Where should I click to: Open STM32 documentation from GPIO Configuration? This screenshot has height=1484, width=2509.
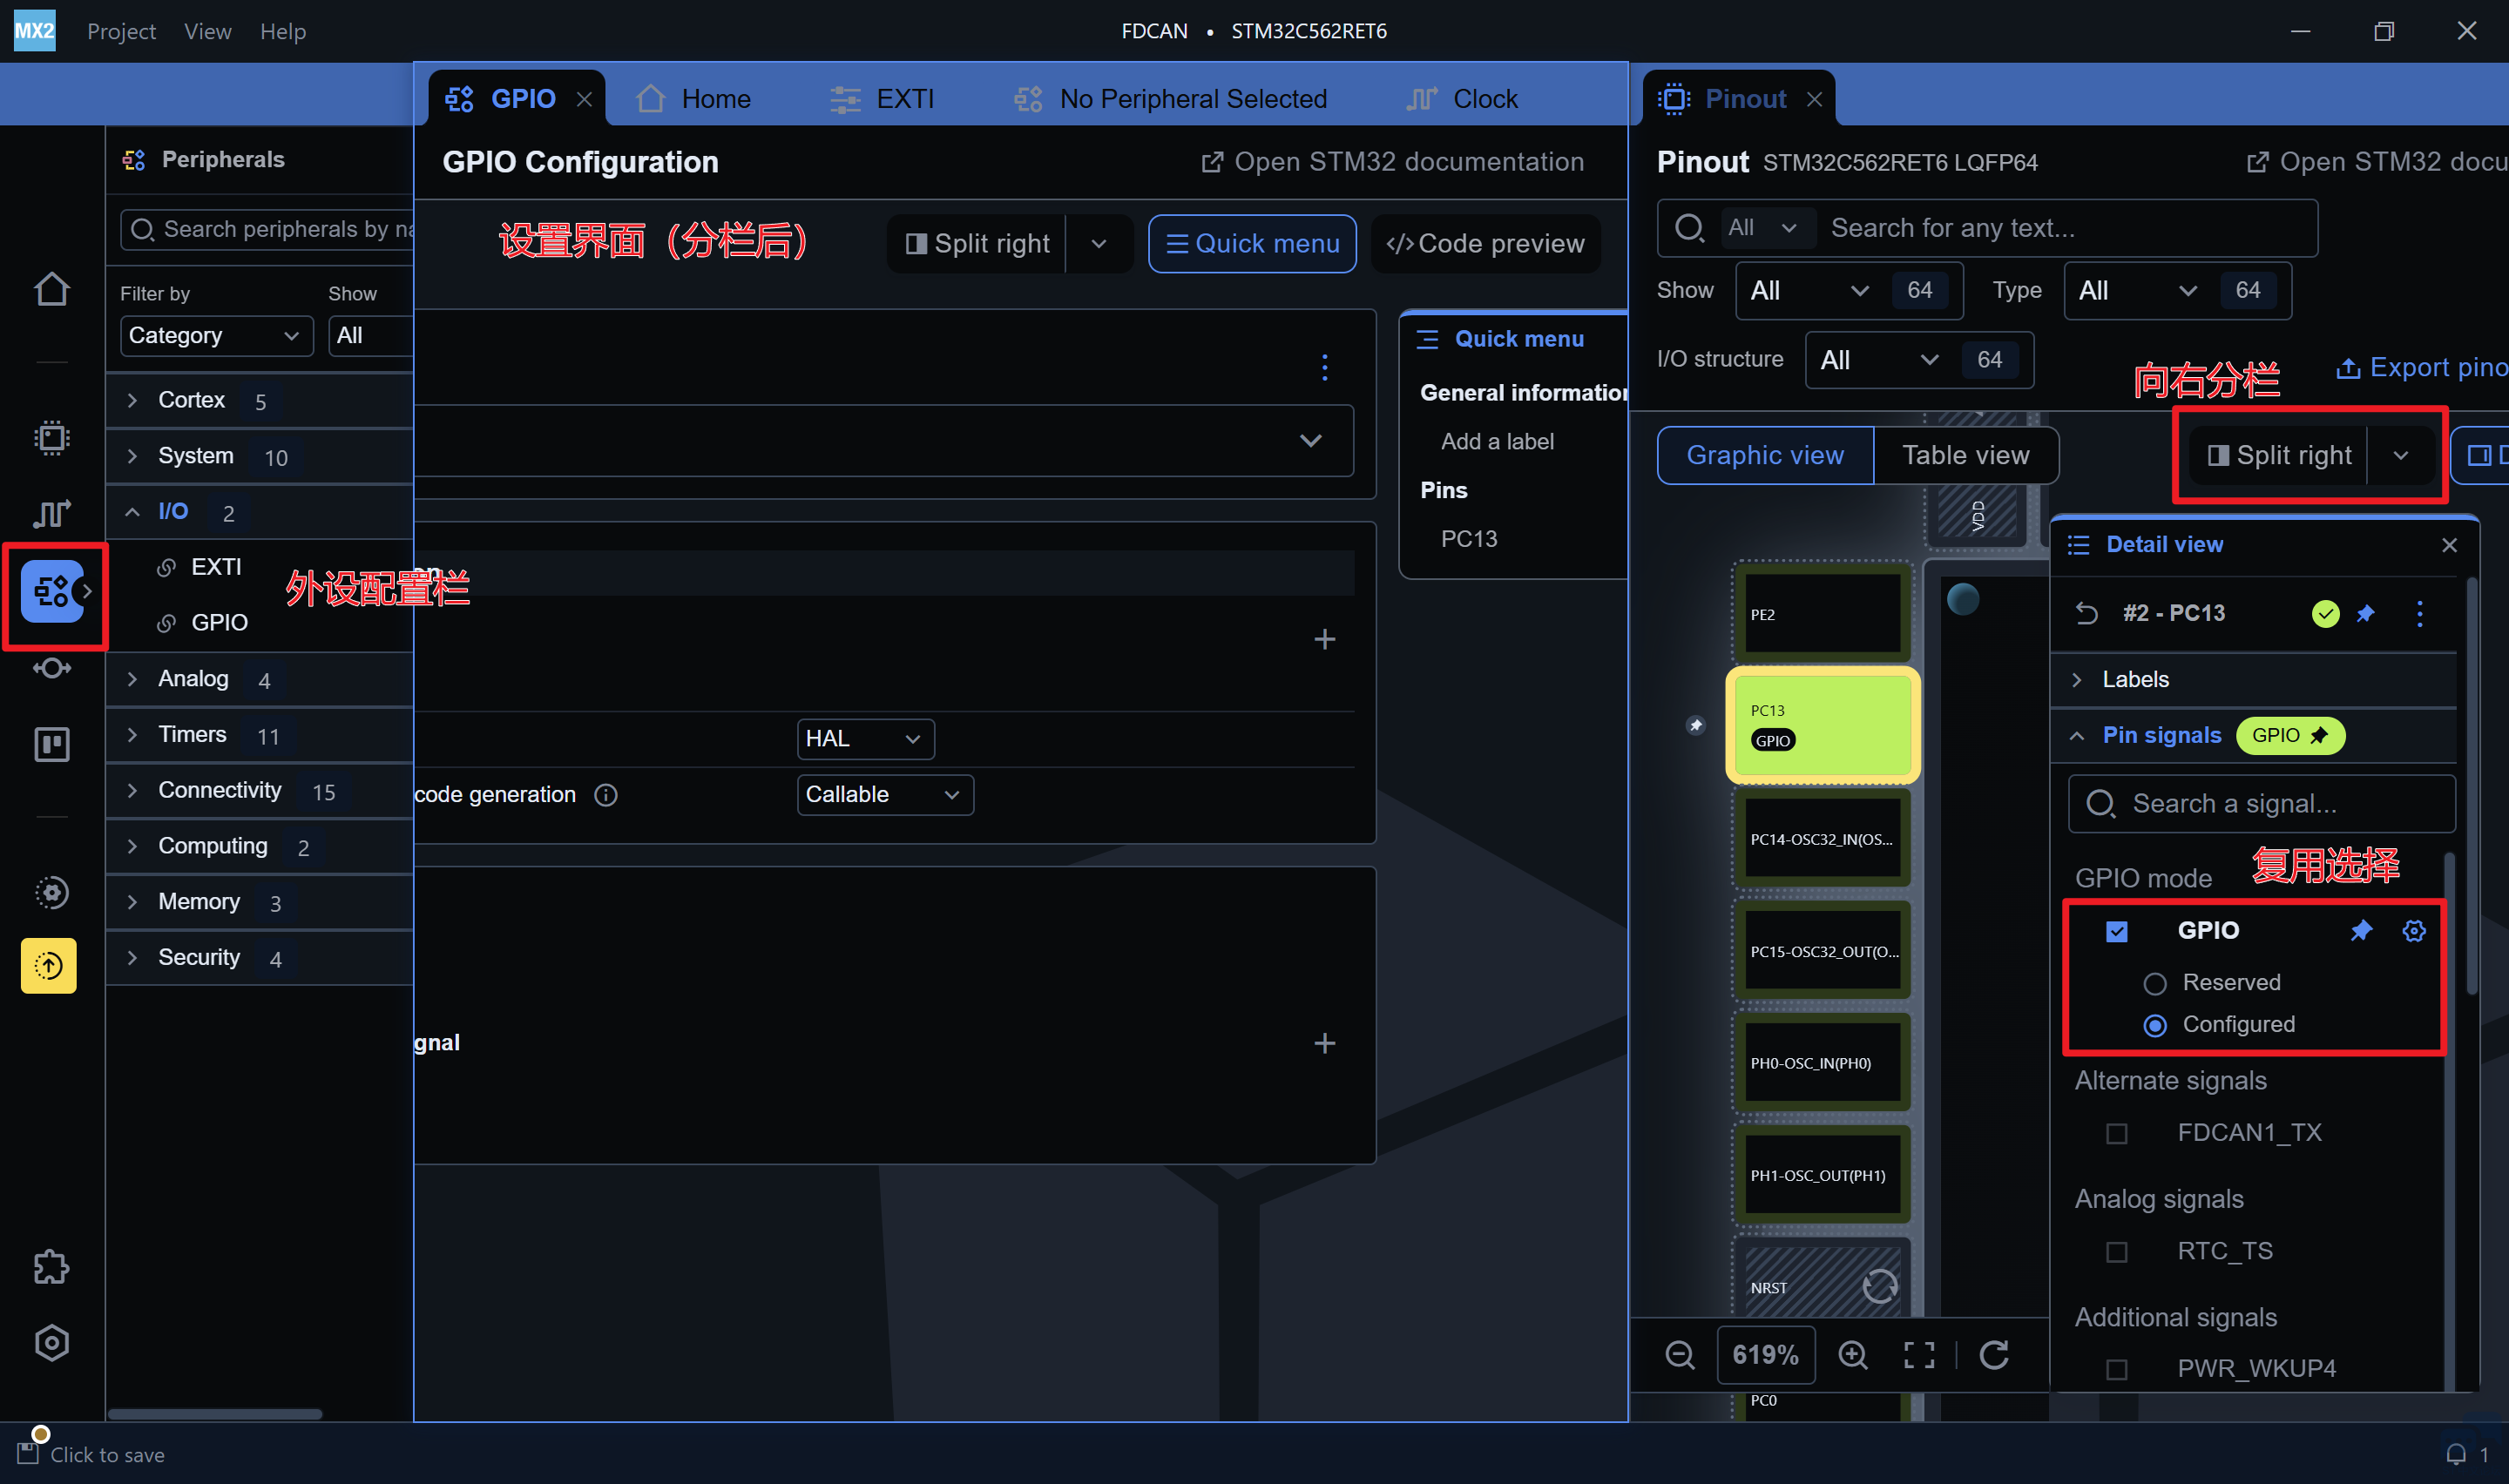click(1392, 162)
